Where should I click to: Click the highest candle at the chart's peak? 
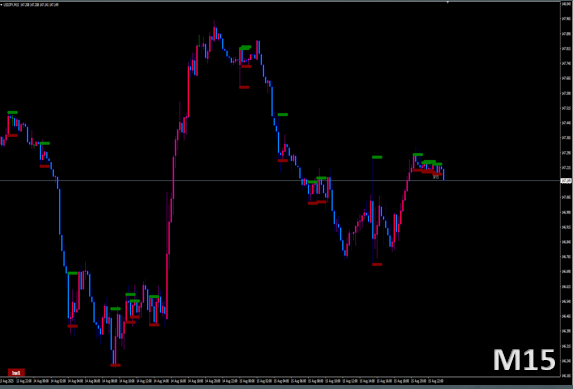(215, 33)
